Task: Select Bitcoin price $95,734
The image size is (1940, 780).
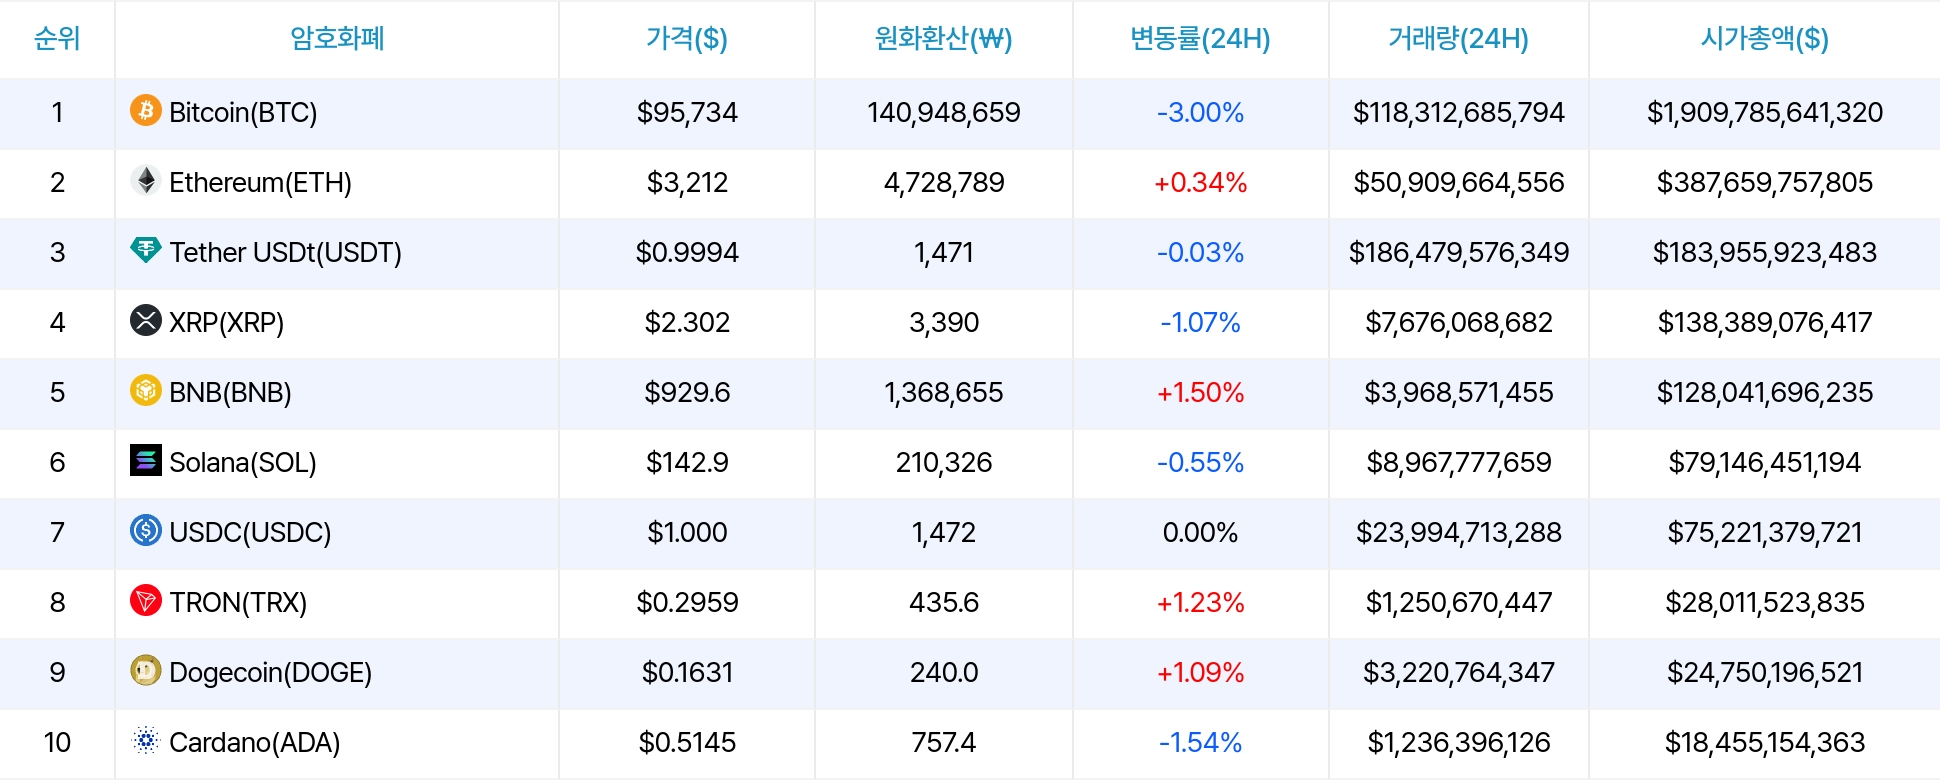Action: coord(687,112)
